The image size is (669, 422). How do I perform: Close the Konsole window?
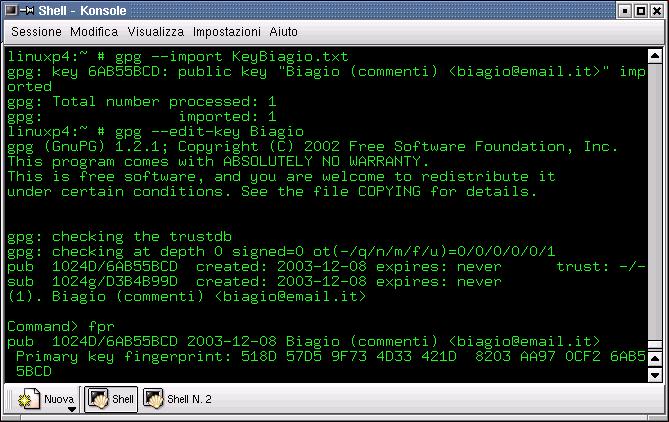pyautogui.click(x=658, y=10)
